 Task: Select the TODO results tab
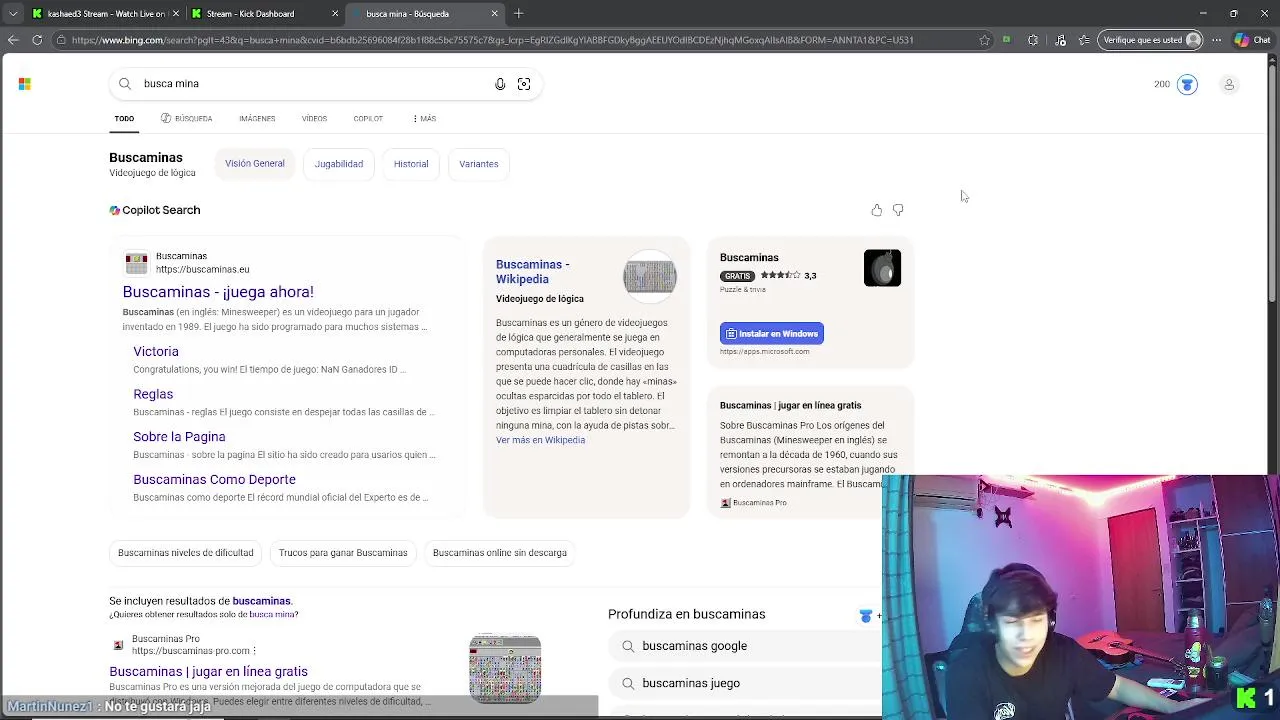pyautogui.click(x=124, y=119)
